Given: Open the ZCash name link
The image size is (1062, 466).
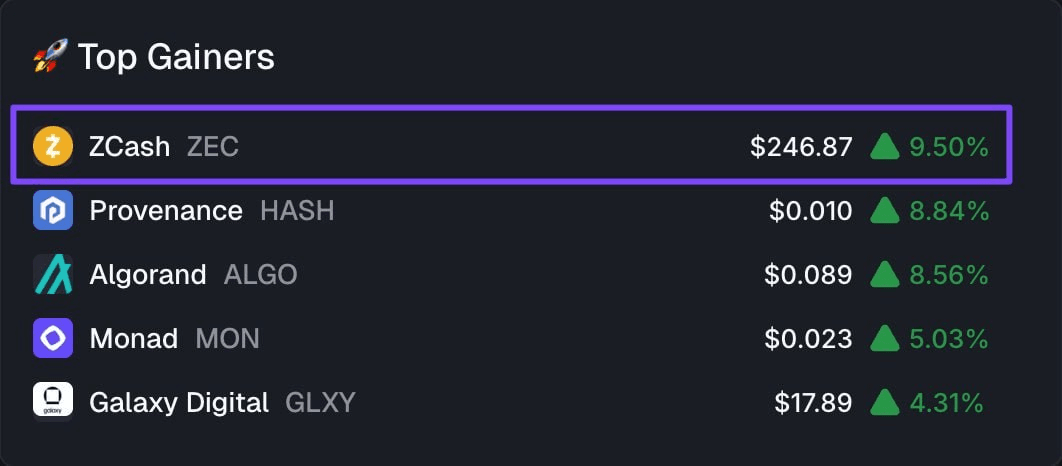Looking at the screenshot, I should click(x=130, y=148).
